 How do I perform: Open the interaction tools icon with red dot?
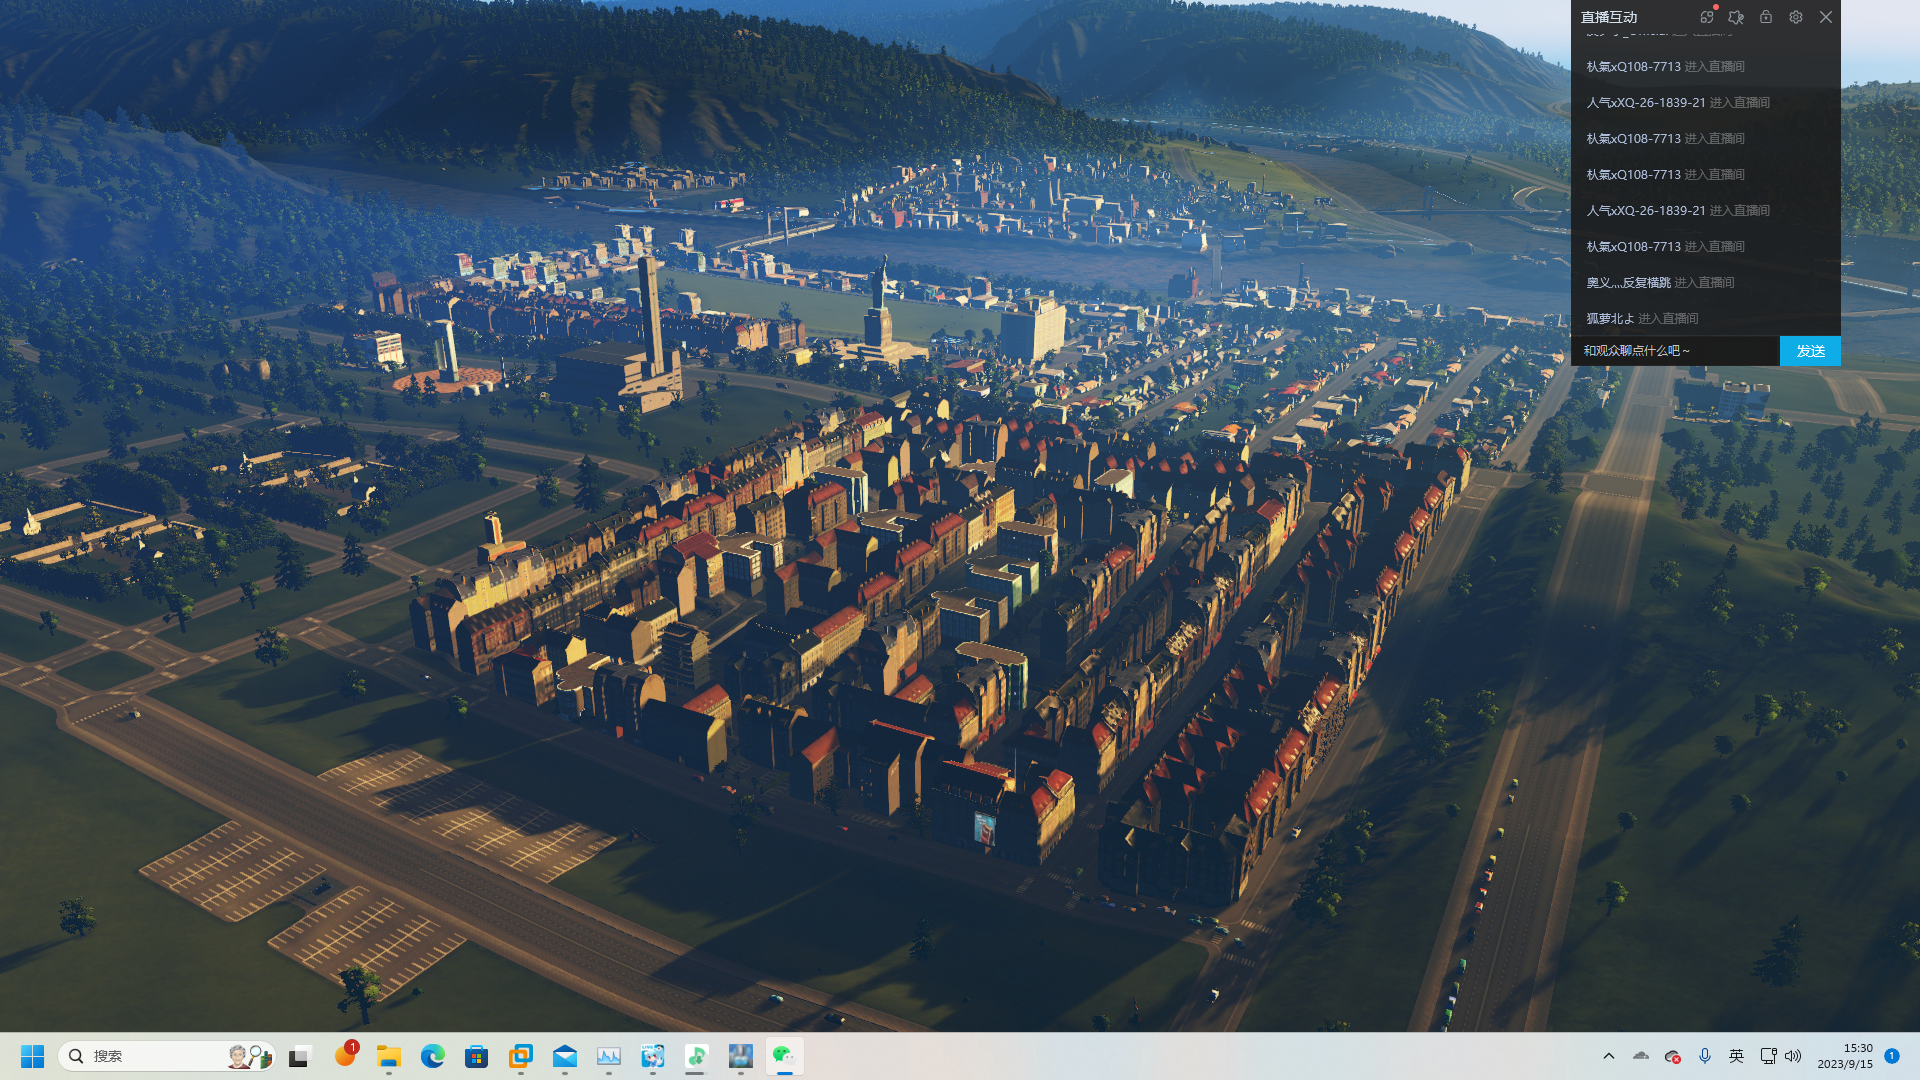coord(1707,17)
